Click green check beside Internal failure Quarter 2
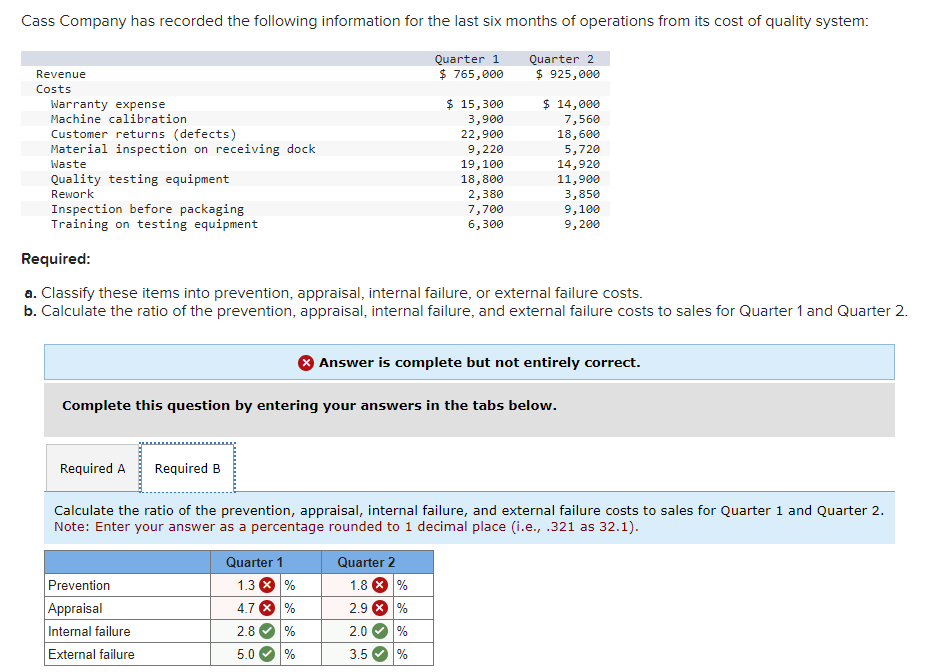This screenshot has width=931, height=672. pos(380,631)
